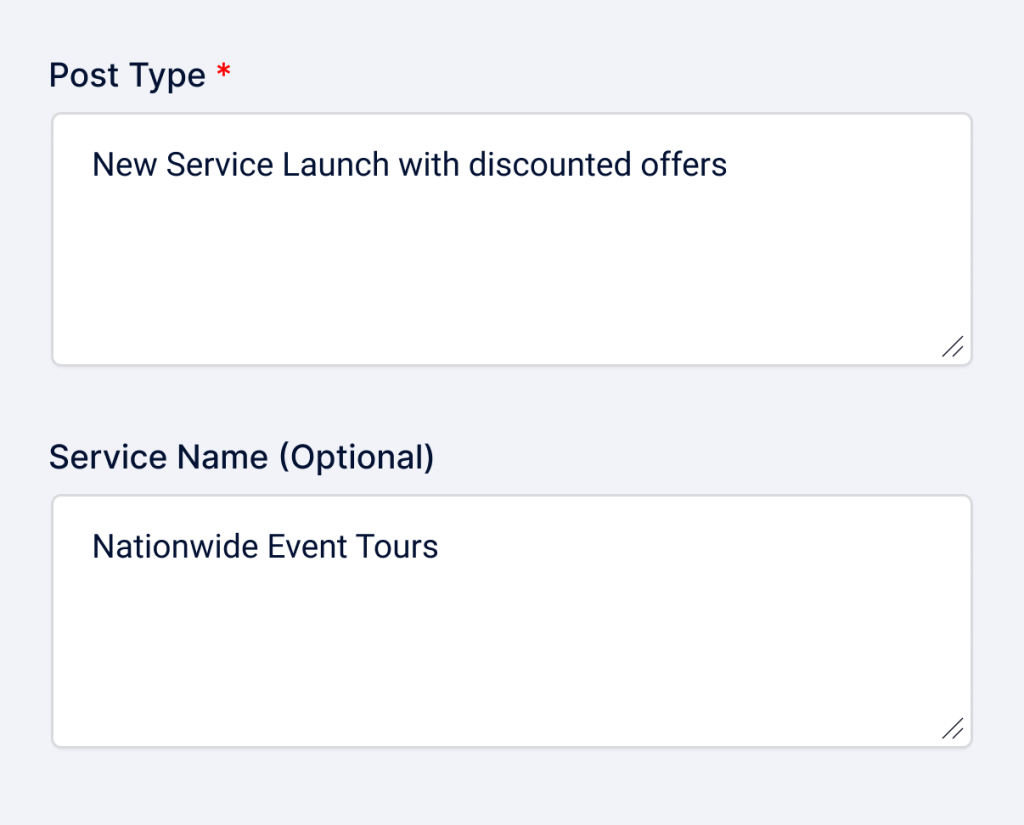Click the word "Post" in the Post Type label
Screen dimensions: 1024x825
point(83,75)
